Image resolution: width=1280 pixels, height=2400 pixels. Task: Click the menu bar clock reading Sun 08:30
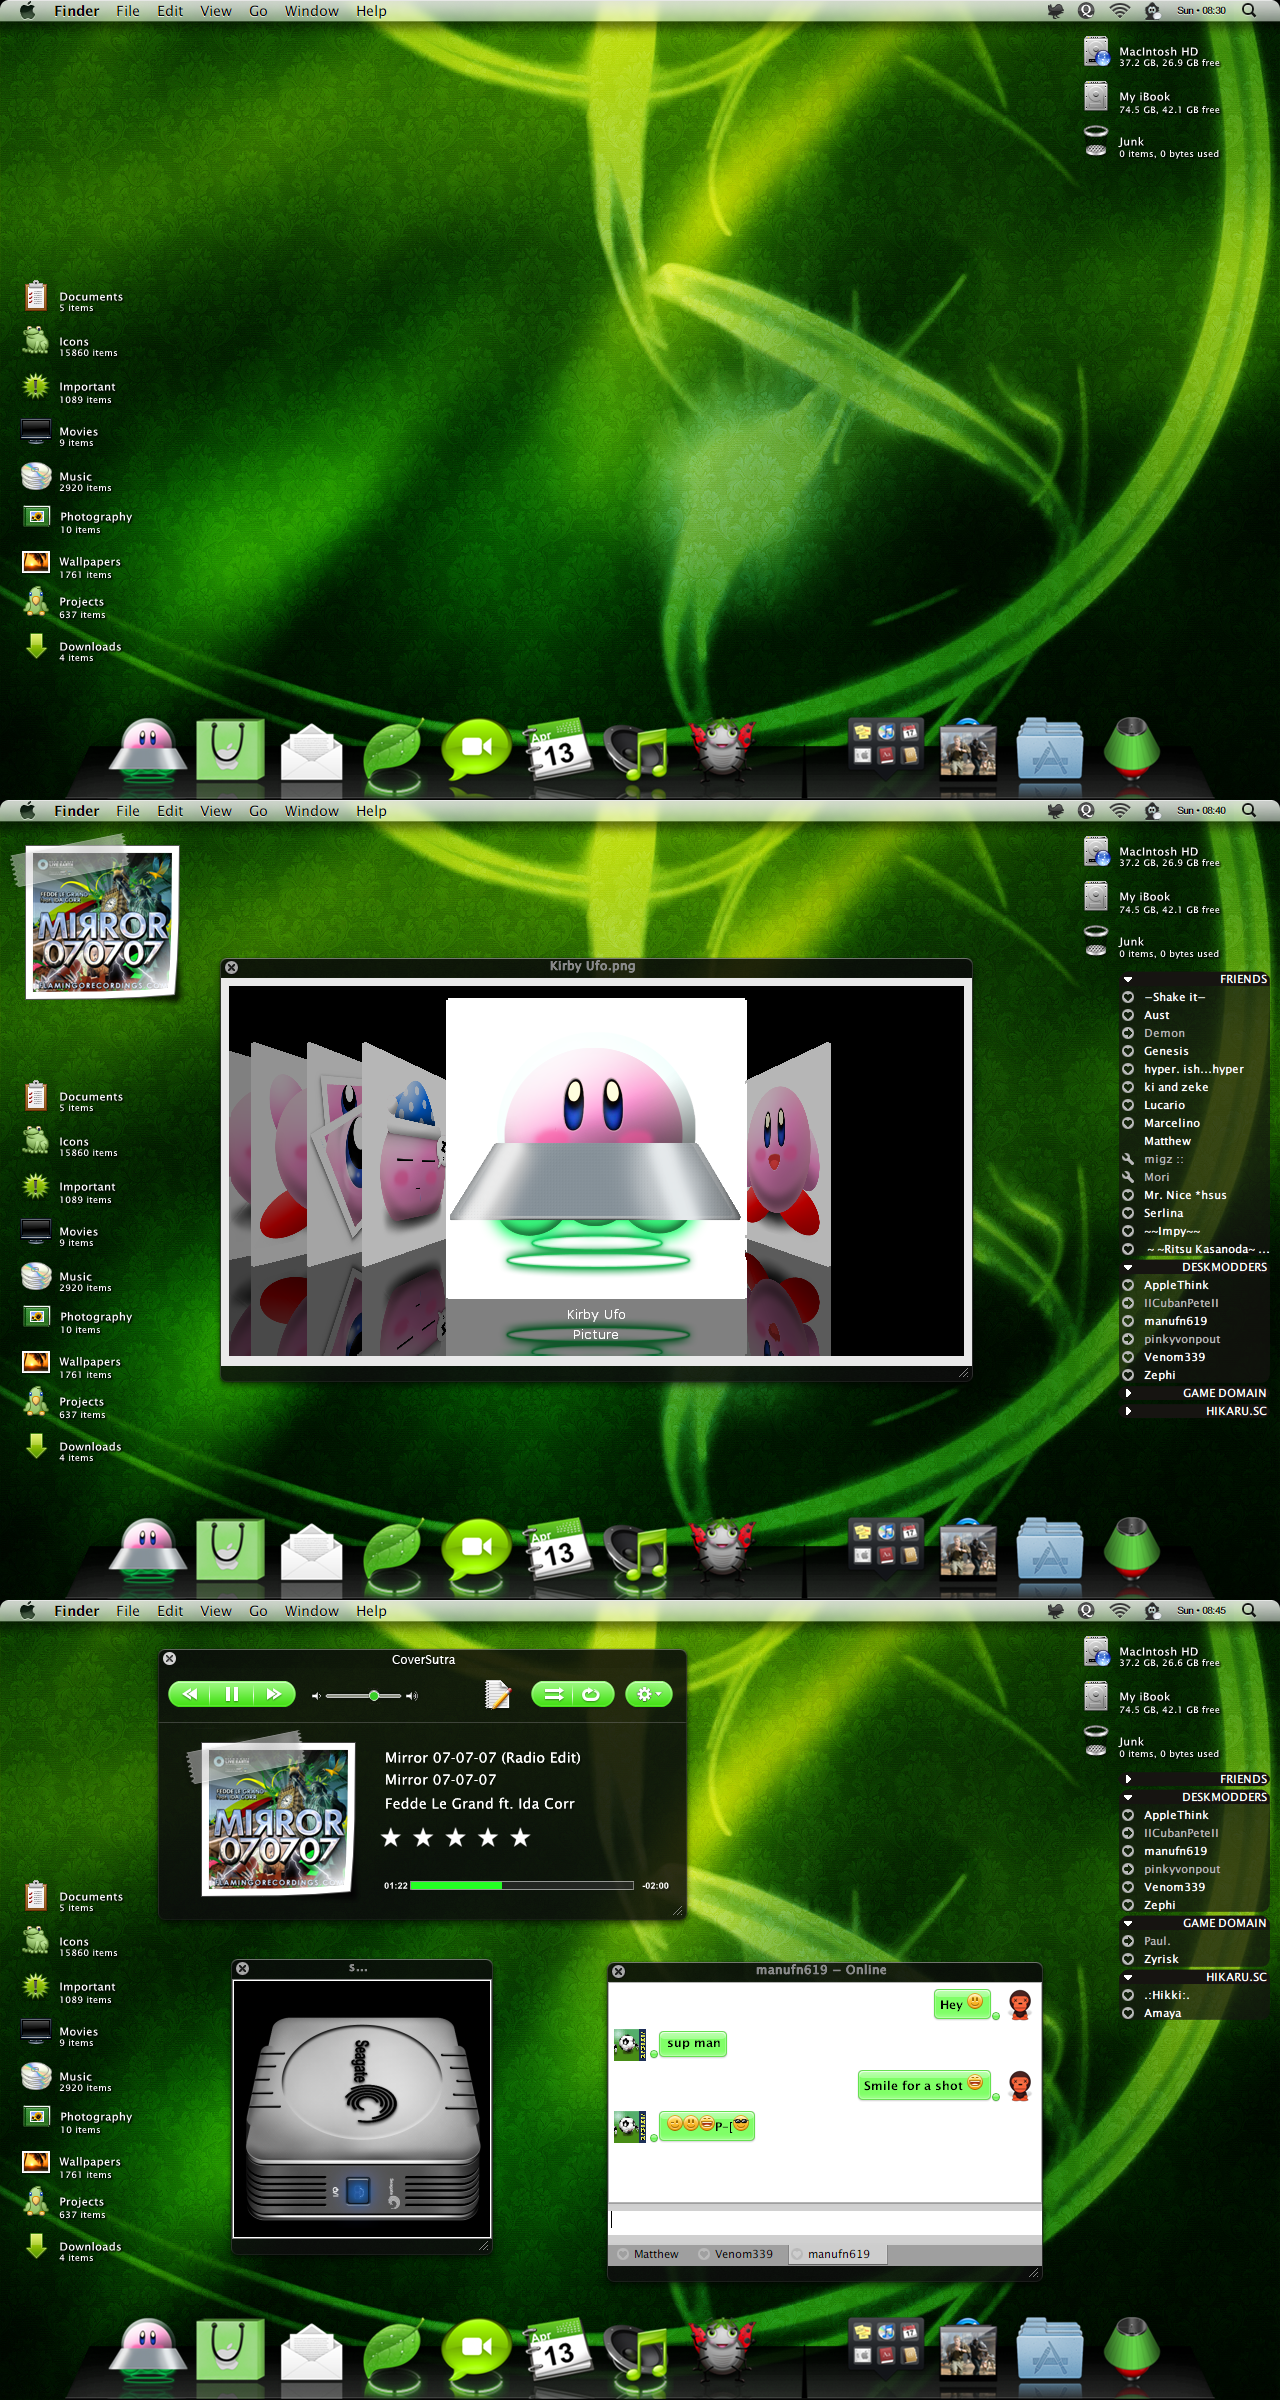[1201, 11]
